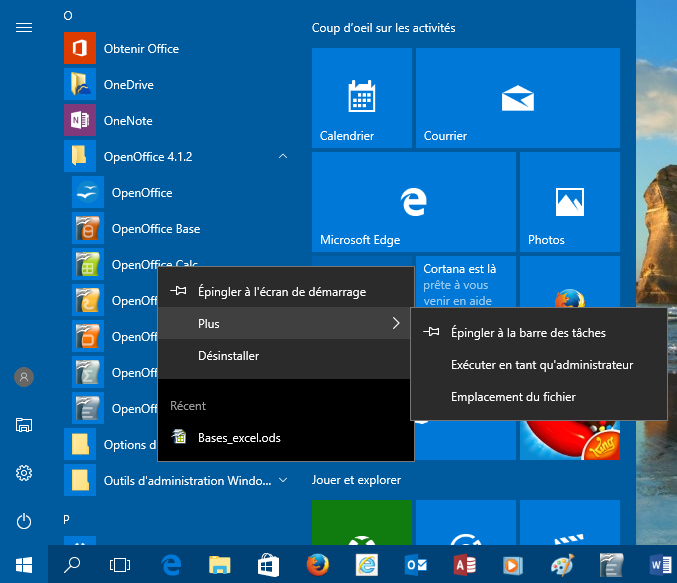Open Access from the taskbar
The width and height of the screenshot is (677, 583).
[465, 565]
